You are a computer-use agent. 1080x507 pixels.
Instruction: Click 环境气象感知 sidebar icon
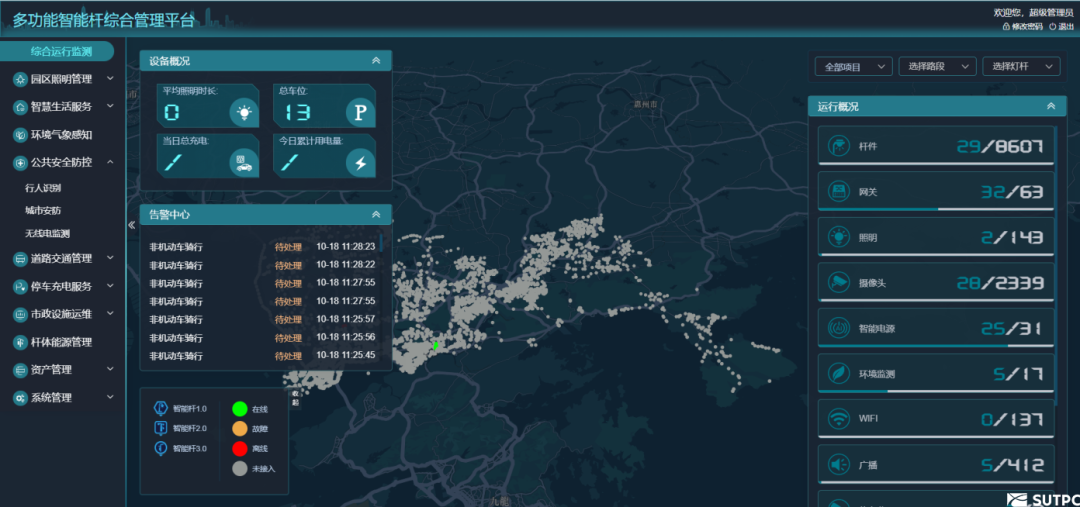[21, 135]
